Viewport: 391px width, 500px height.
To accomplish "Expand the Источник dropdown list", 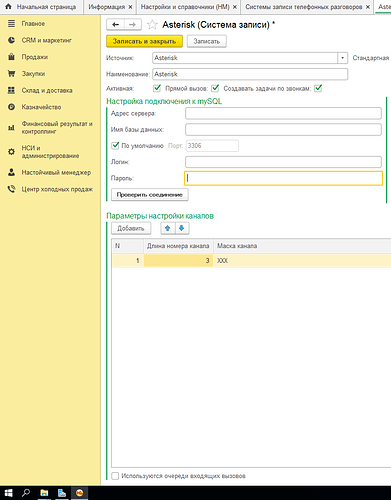I will click(342, 58).
